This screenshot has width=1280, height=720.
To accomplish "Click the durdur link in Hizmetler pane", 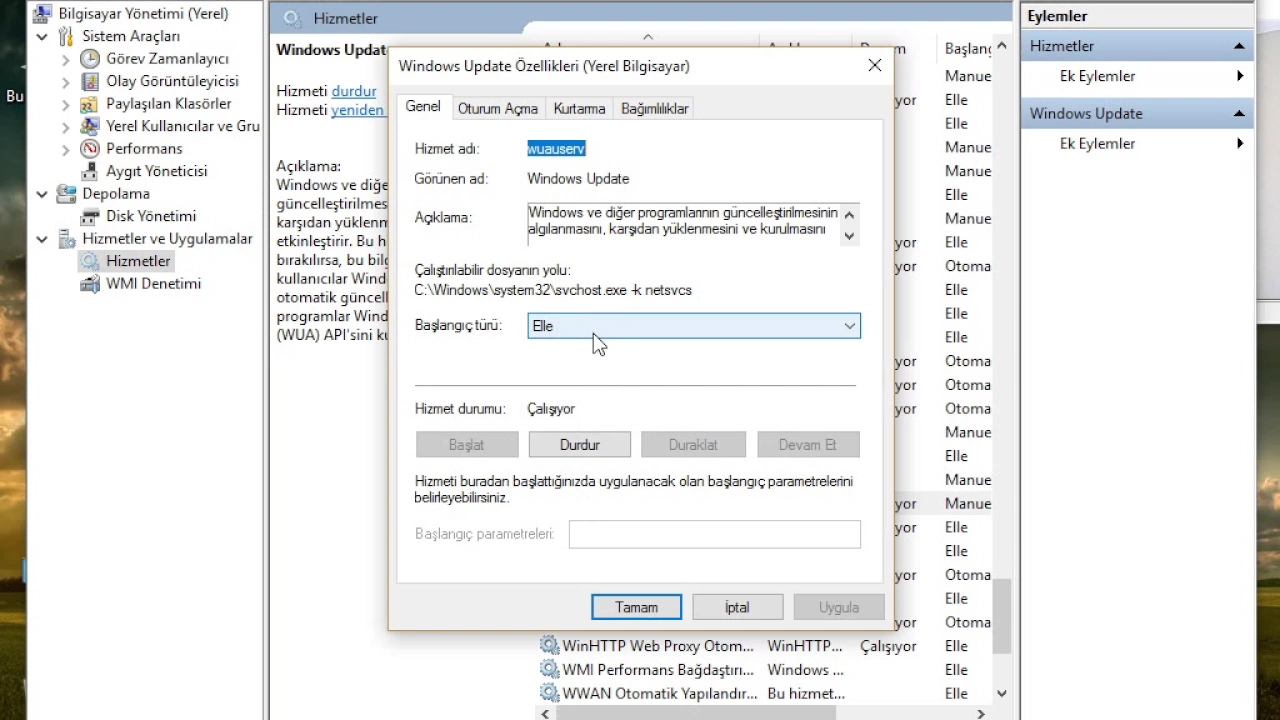I will click(x=354, y=91).
